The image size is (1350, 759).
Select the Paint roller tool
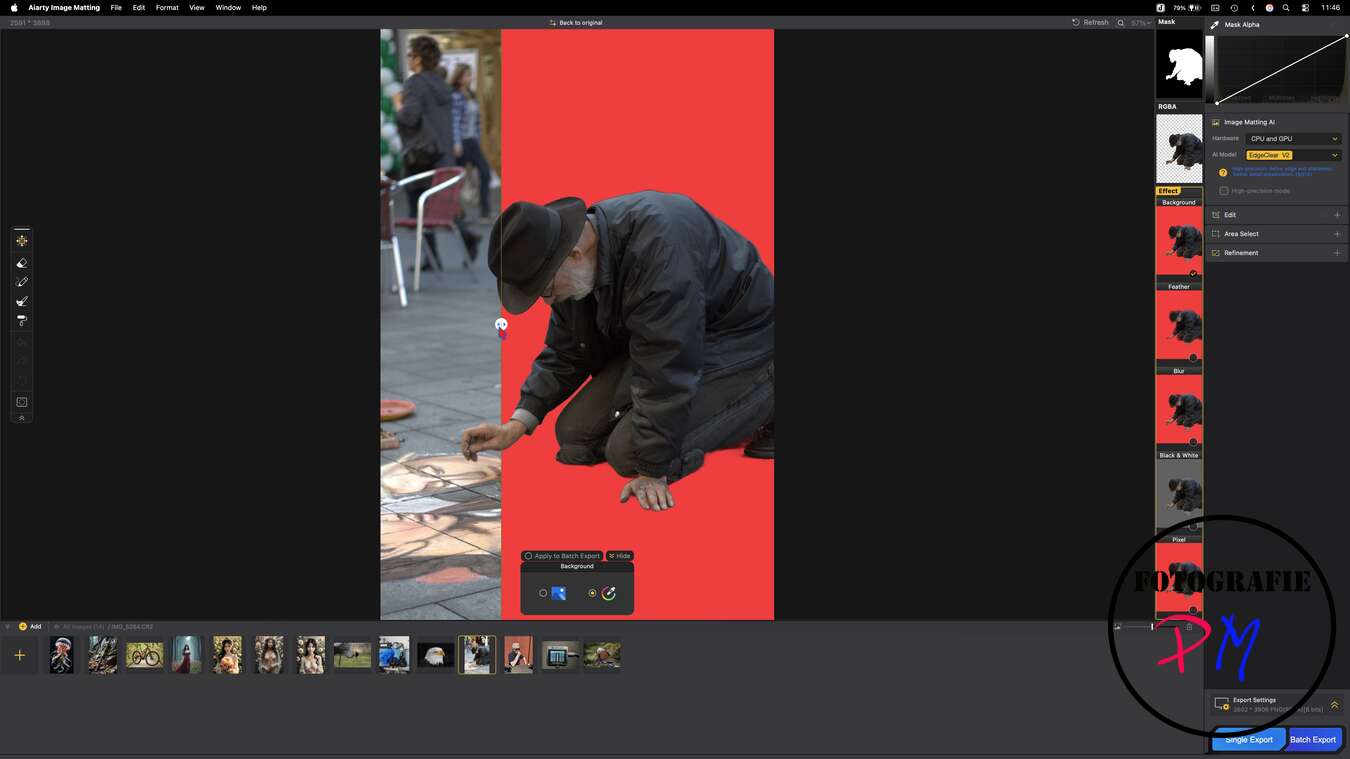[x=22, y=321]
